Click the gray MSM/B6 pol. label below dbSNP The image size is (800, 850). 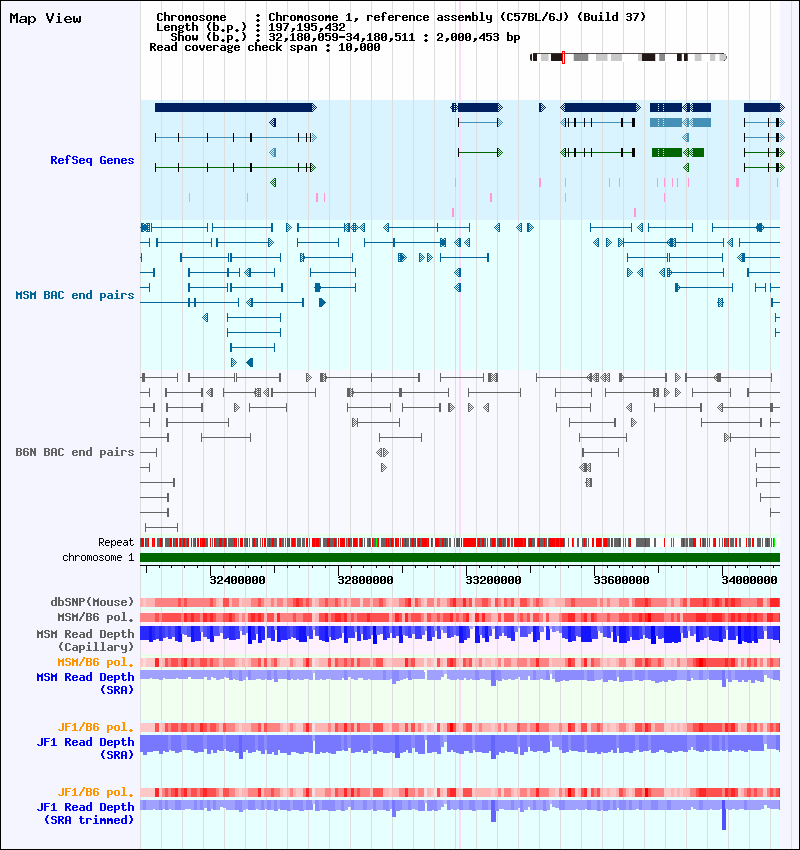pyautogui.click(x=96, y=617)
